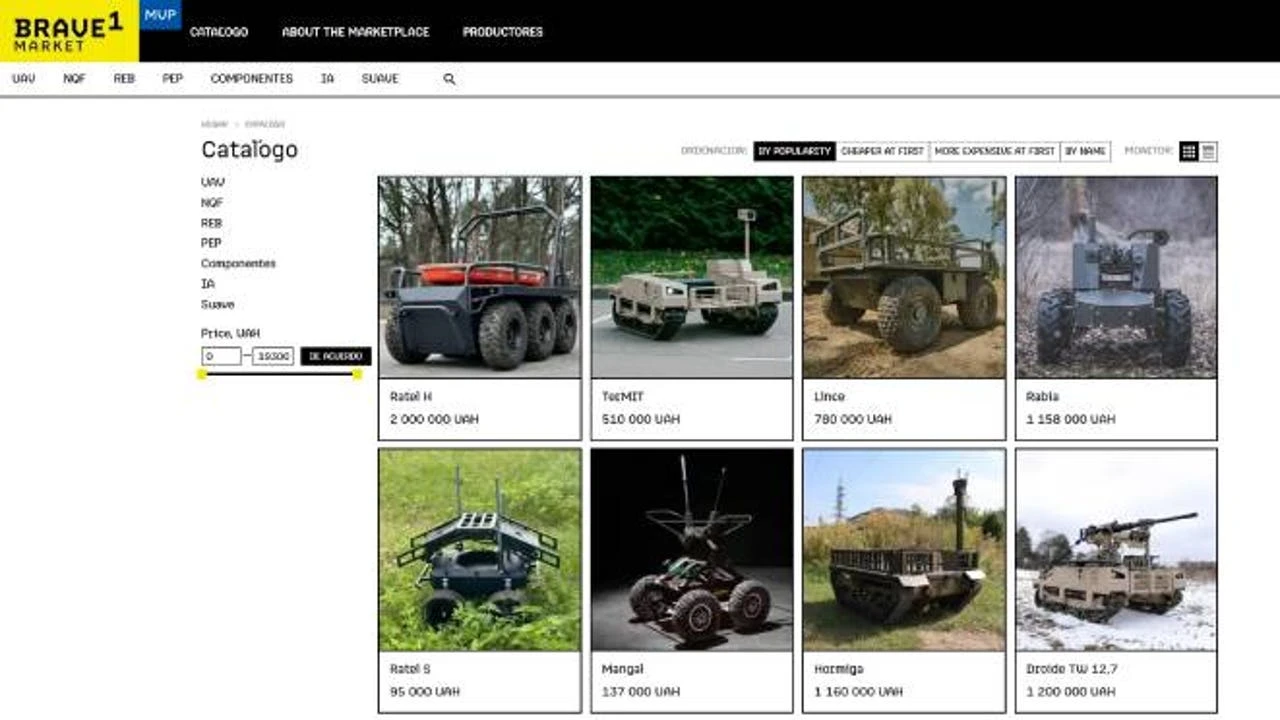Click the 1 200 000 UAH price
The height and width of the screenshot is (720, 1280).
tap(1070, 692)
